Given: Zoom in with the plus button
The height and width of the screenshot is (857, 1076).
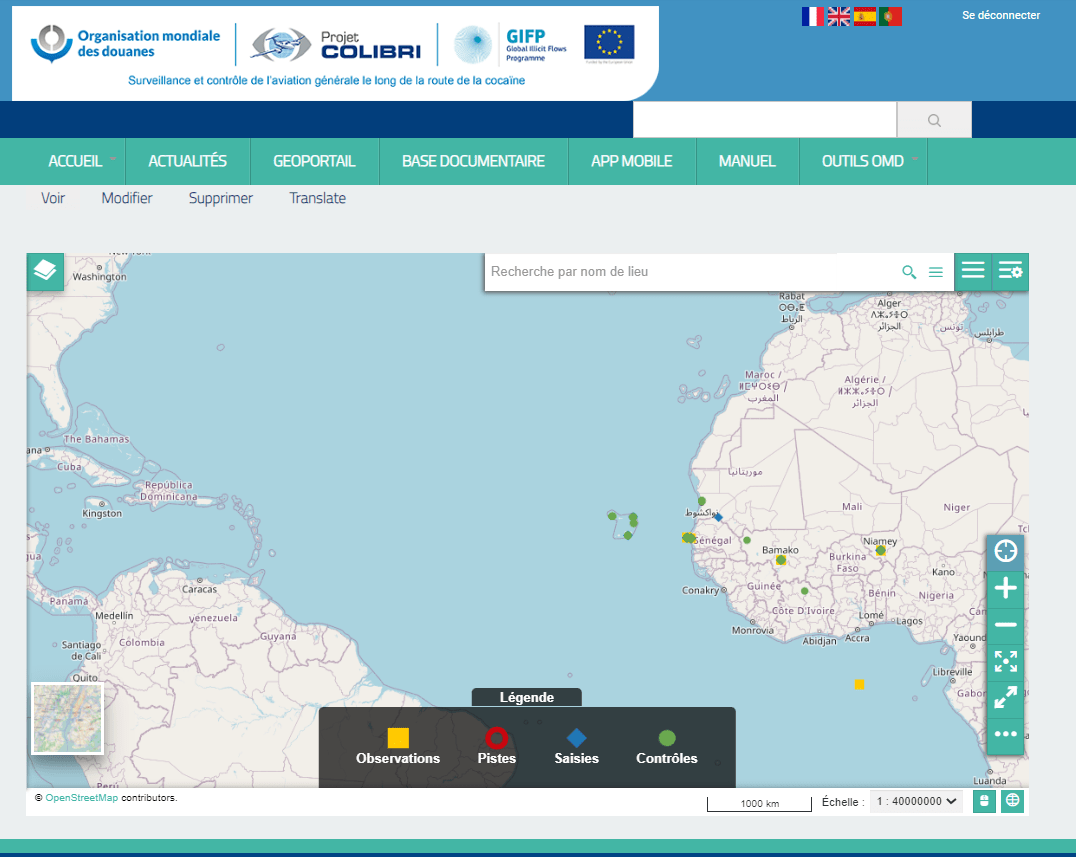Looking at the screenshot, I should tap(1005, 588).
